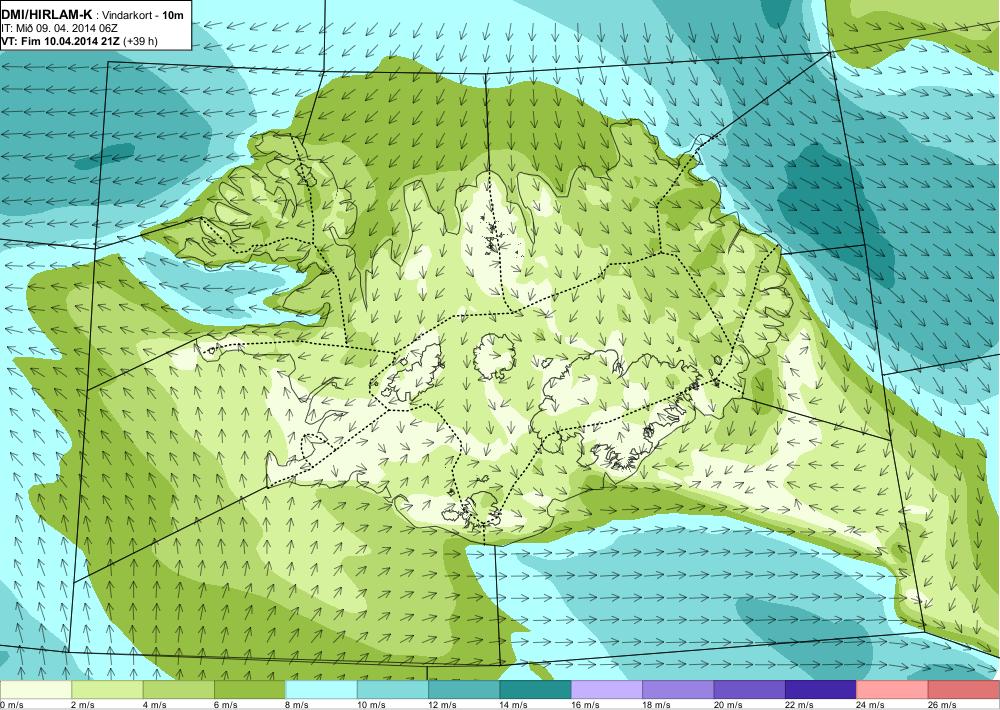This screenshot has width=1000, height=710.
Task: Click the 14 m/s legend label
Action: (513, 704)
